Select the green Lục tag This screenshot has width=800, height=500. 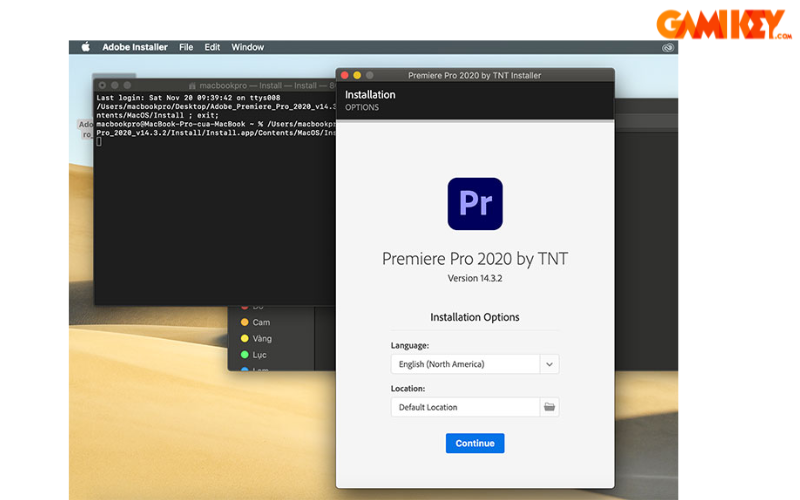point(253,355)
